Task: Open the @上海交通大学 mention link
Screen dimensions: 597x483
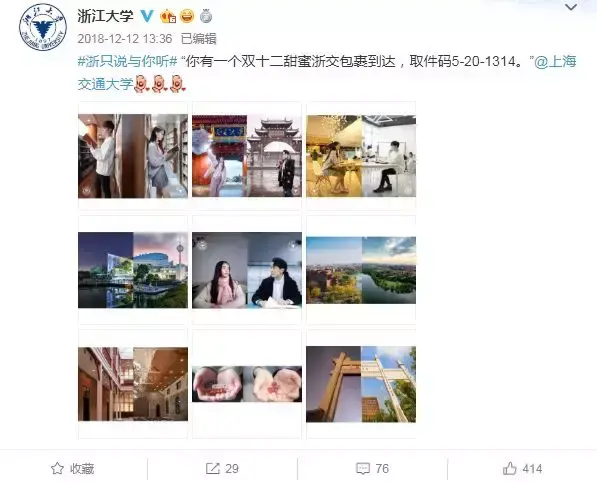Action: pos(327,72)
